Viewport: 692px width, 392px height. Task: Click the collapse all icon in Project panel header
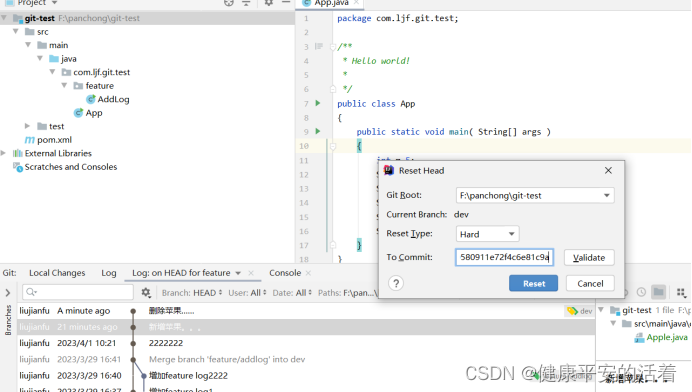(x=246, y=3)
